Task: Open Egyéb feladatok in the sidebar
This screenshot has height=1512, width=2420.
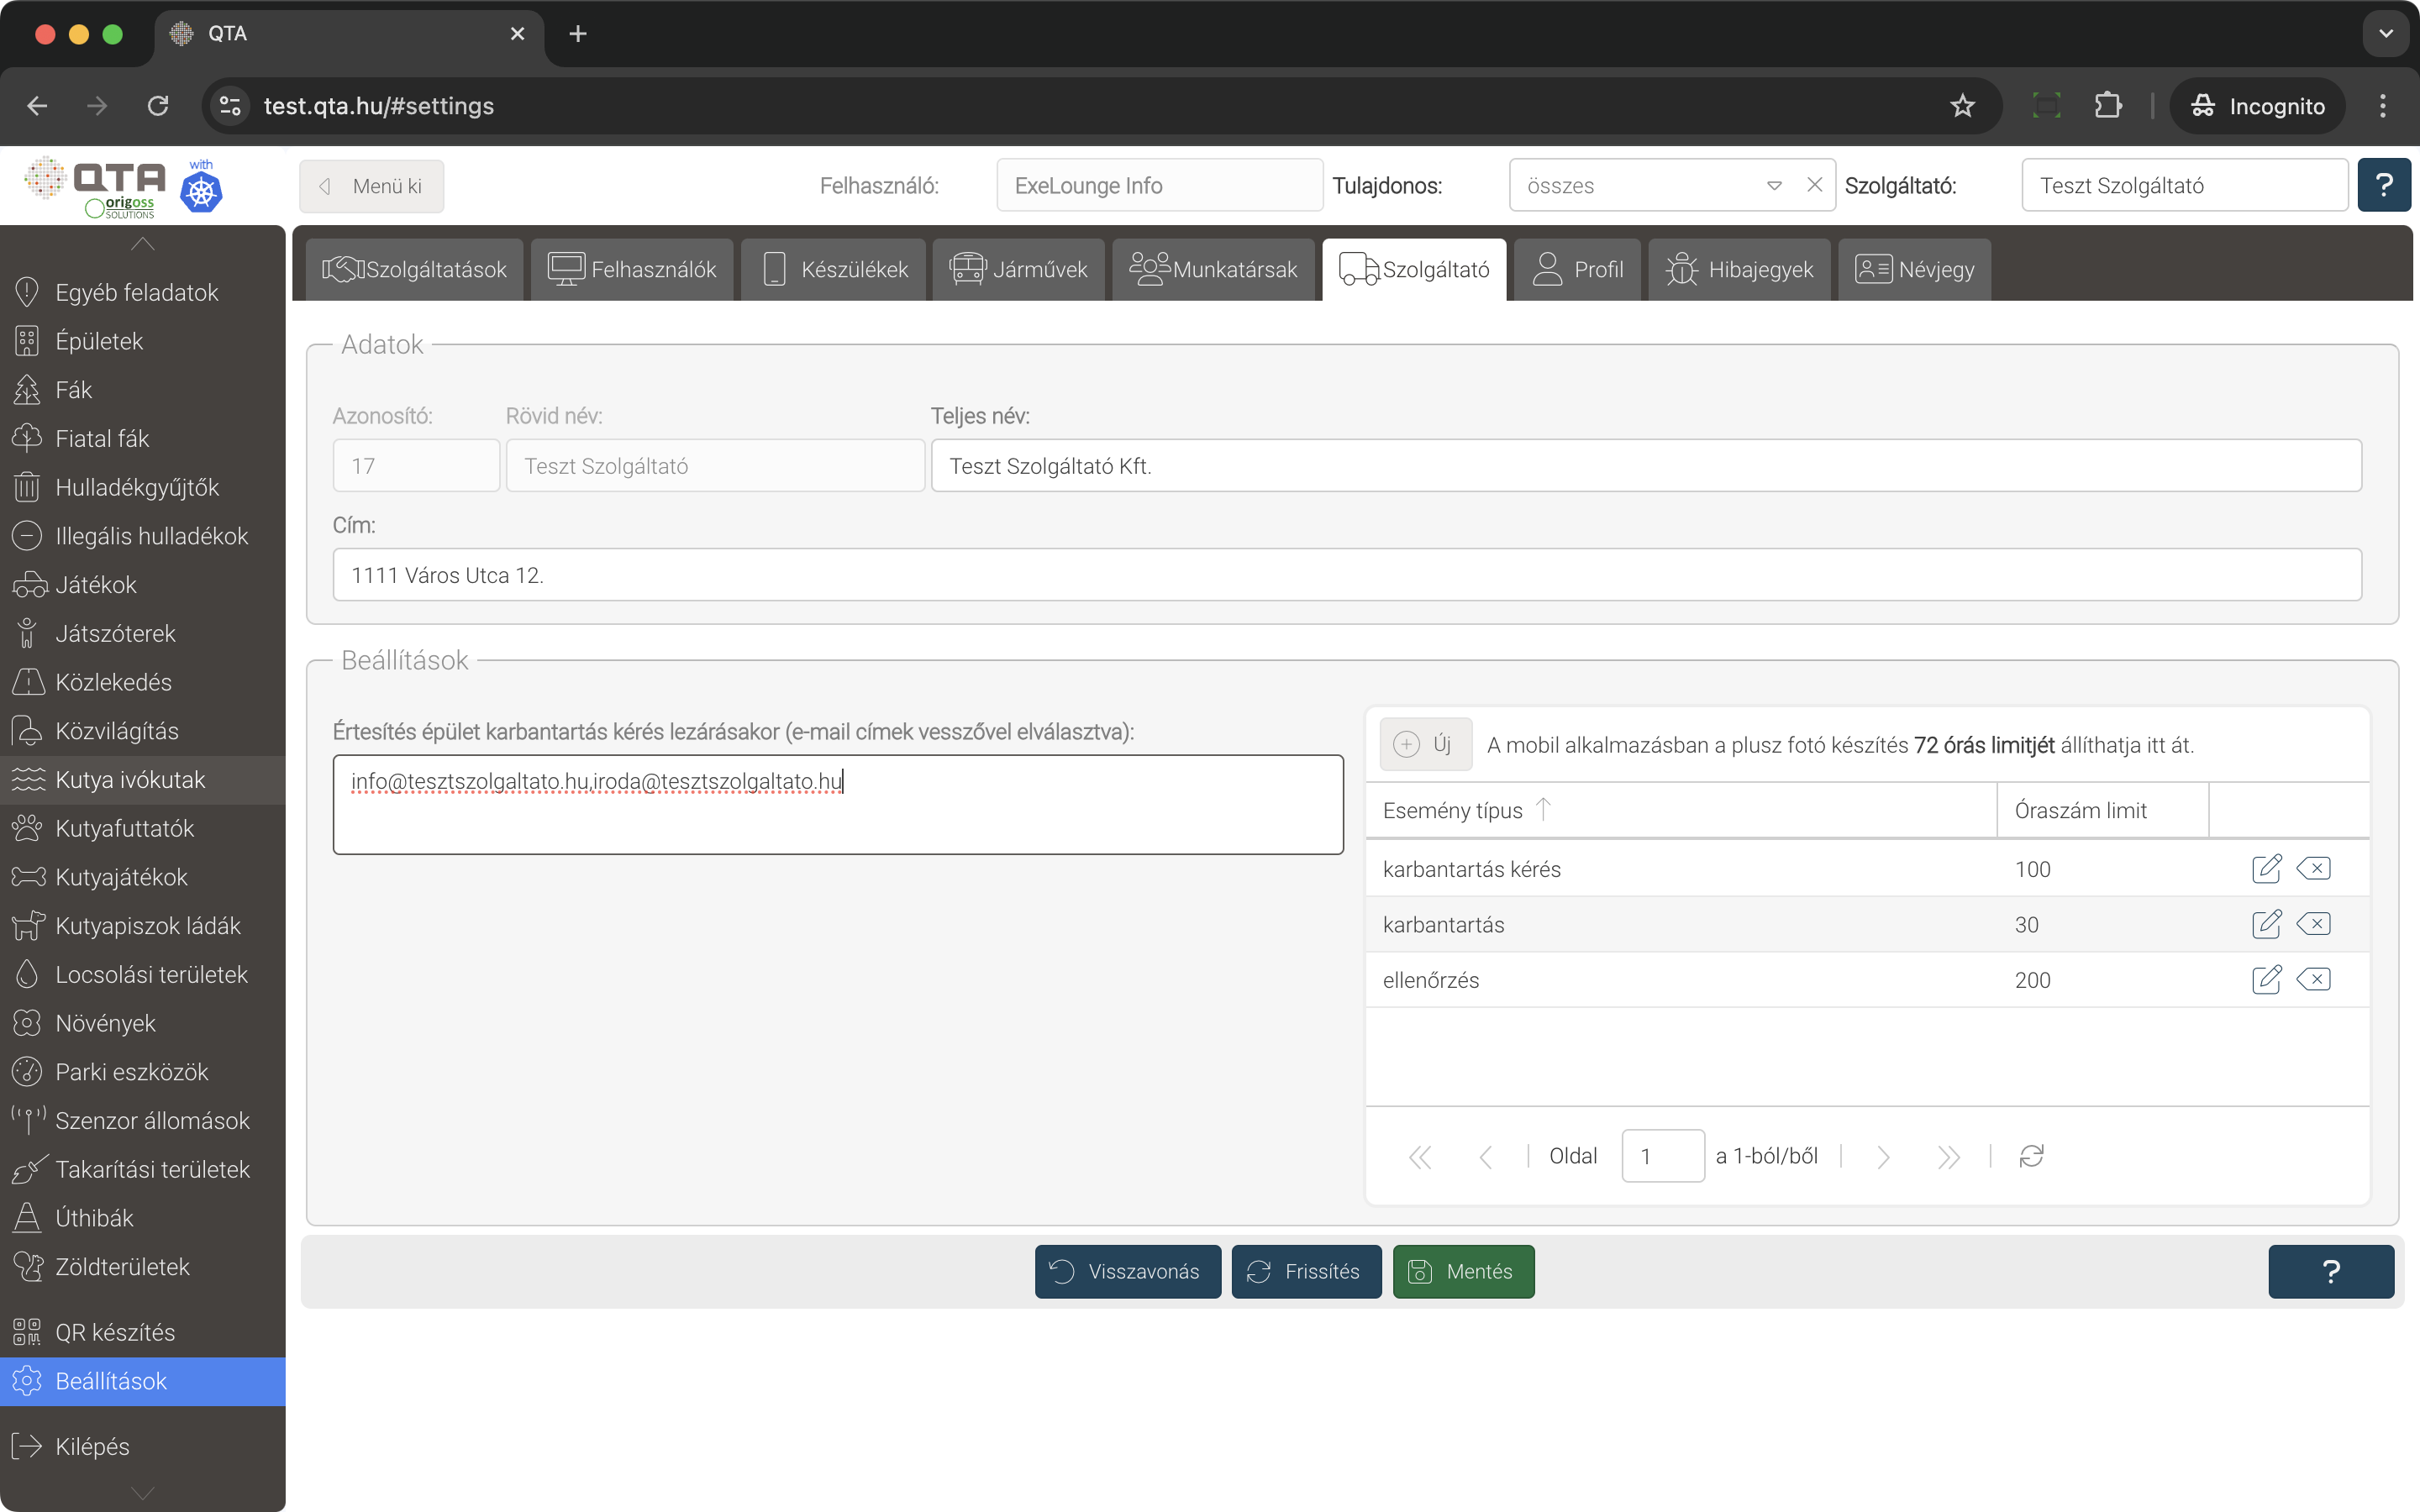Action: 142,292
